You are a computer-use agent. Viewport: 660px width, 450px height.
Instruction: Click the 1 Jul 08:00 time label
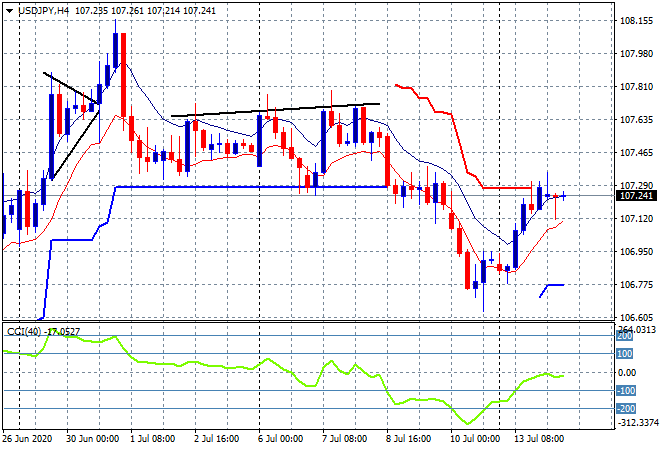pos(152,439)
